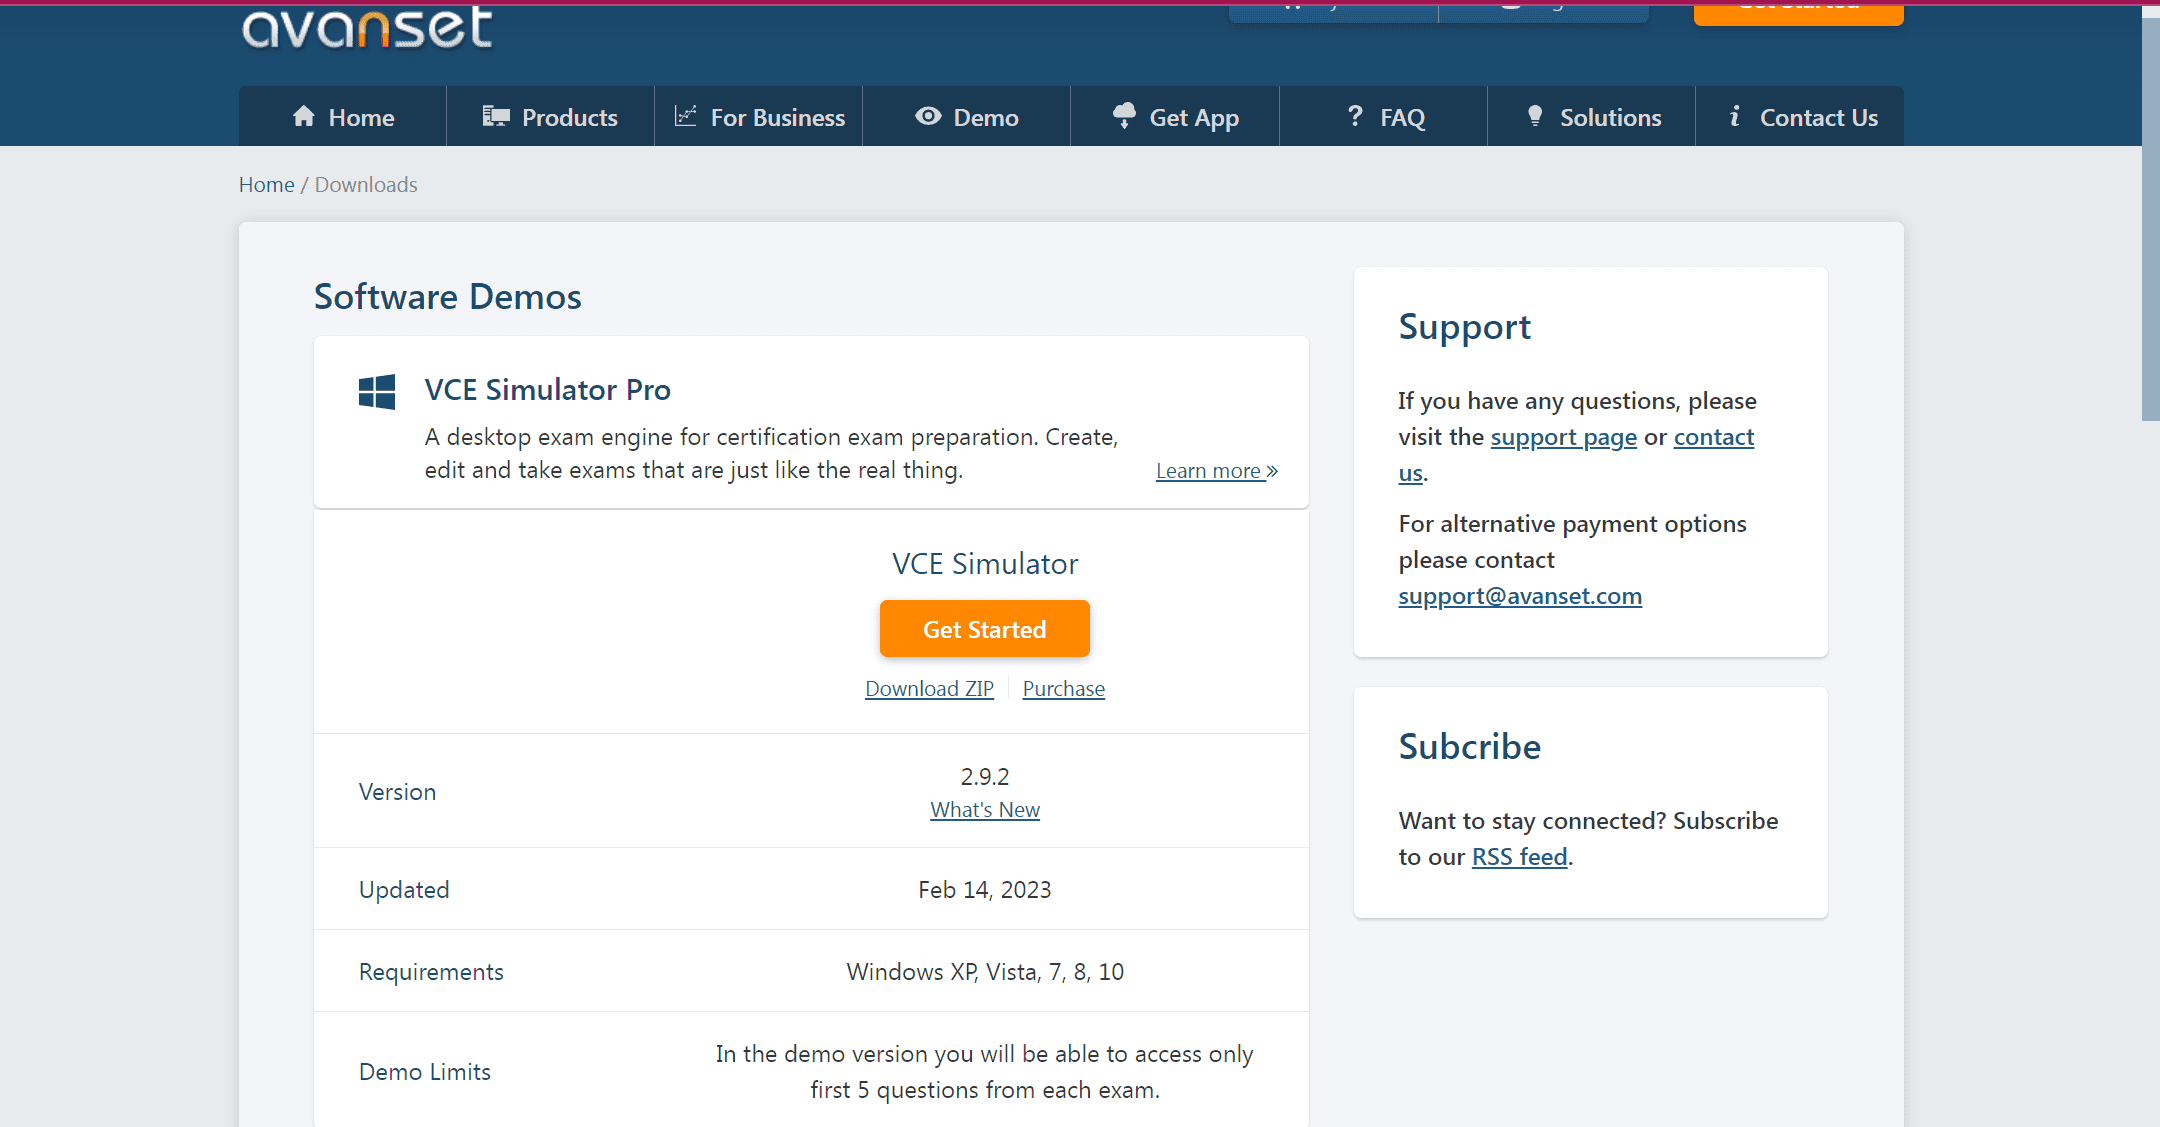Screen dimensions: 2160x1127
Task: Click the support@avanset.com email link
Action: (1520, 596)
